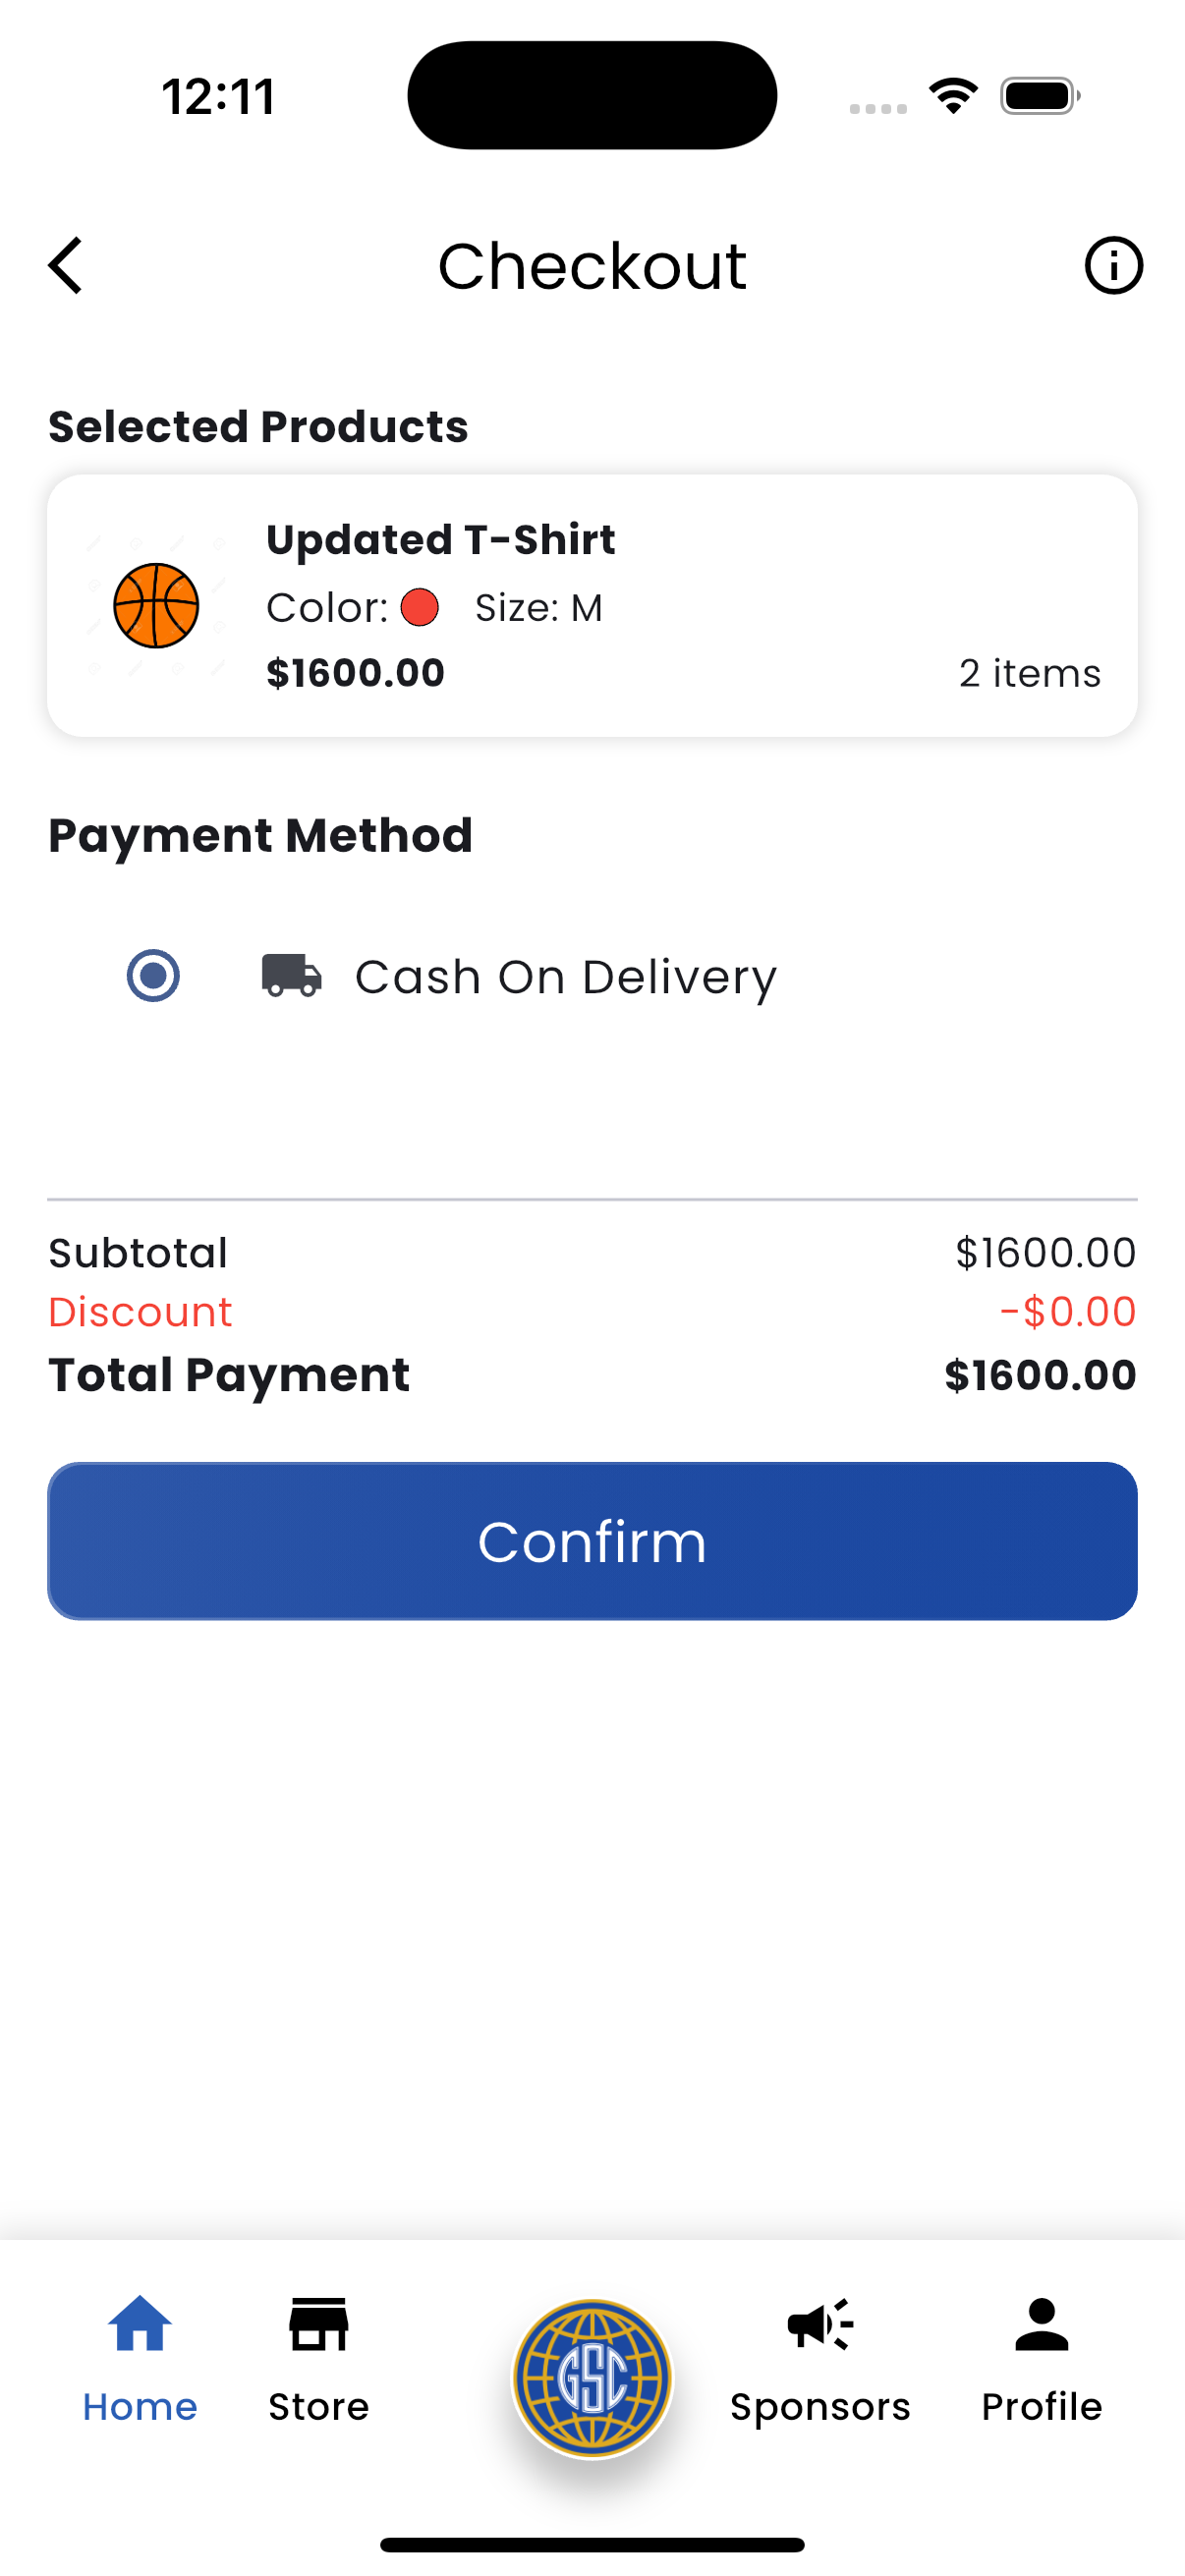Tap the delivery truck icon
This screenshot has width=1185, height=2576.
292,976
